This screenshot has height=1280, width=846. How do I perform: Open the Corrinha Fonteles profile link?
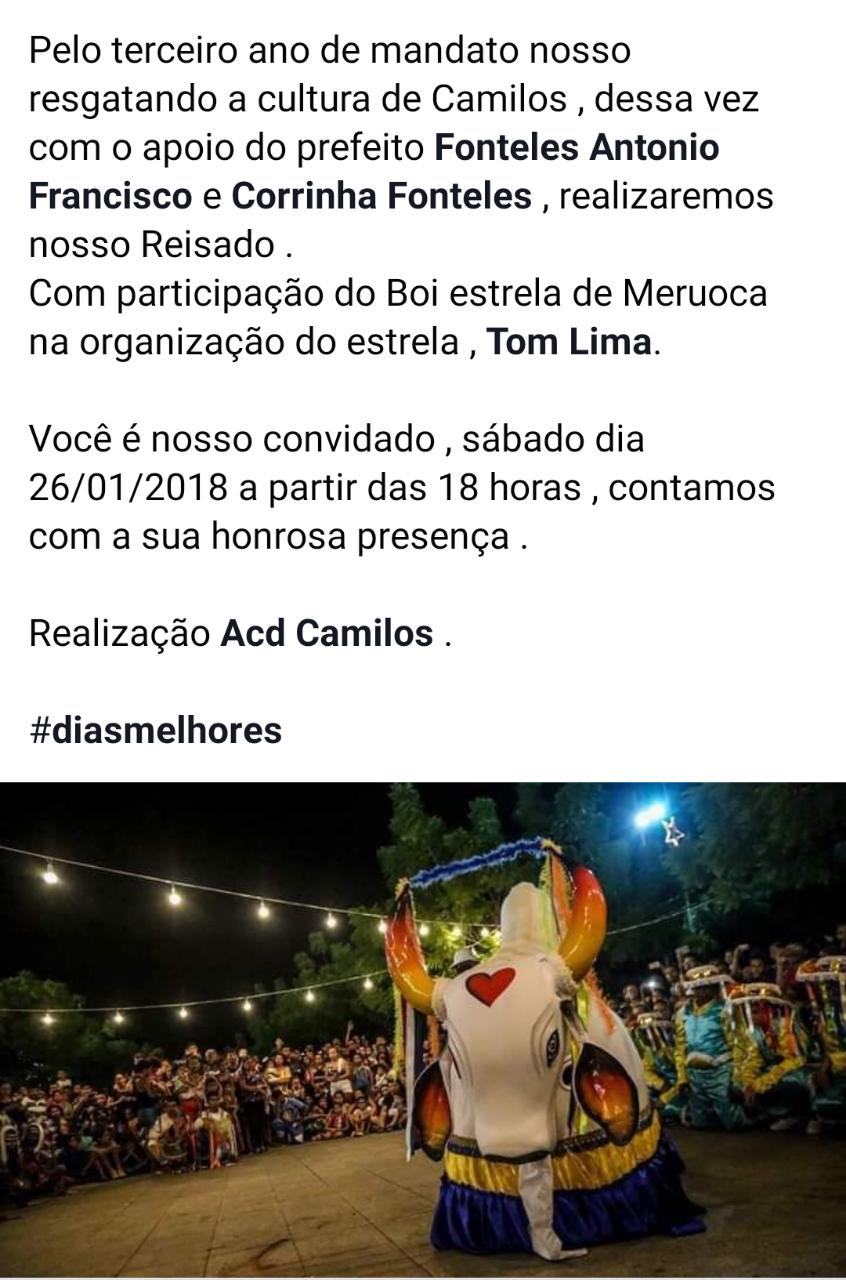pos(381,196)
